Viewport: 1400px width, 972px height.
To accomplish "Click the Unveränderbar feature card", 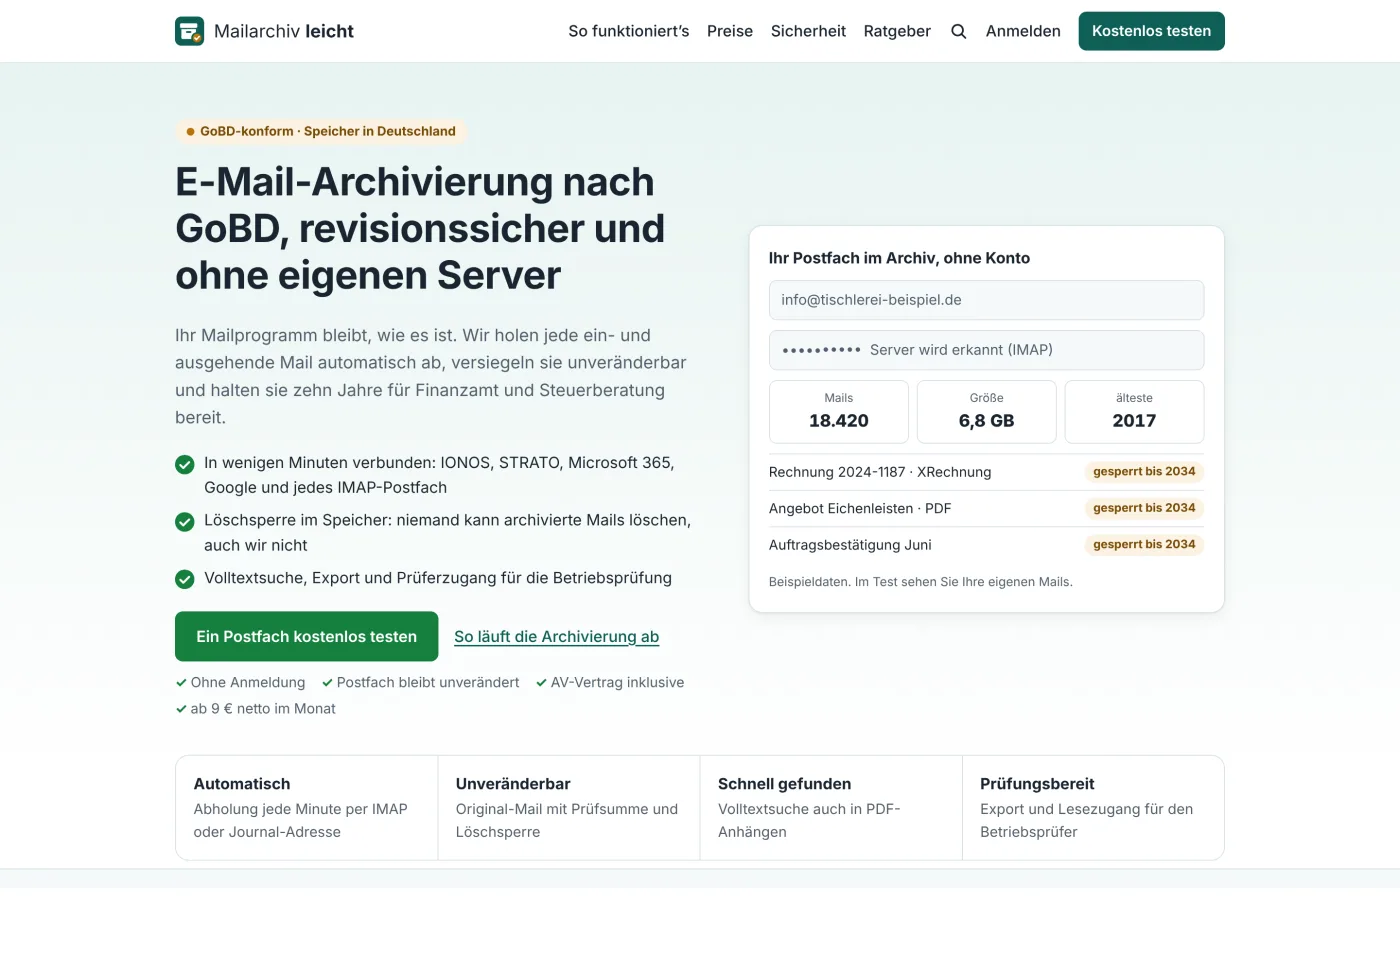I will tap(569, 807).
